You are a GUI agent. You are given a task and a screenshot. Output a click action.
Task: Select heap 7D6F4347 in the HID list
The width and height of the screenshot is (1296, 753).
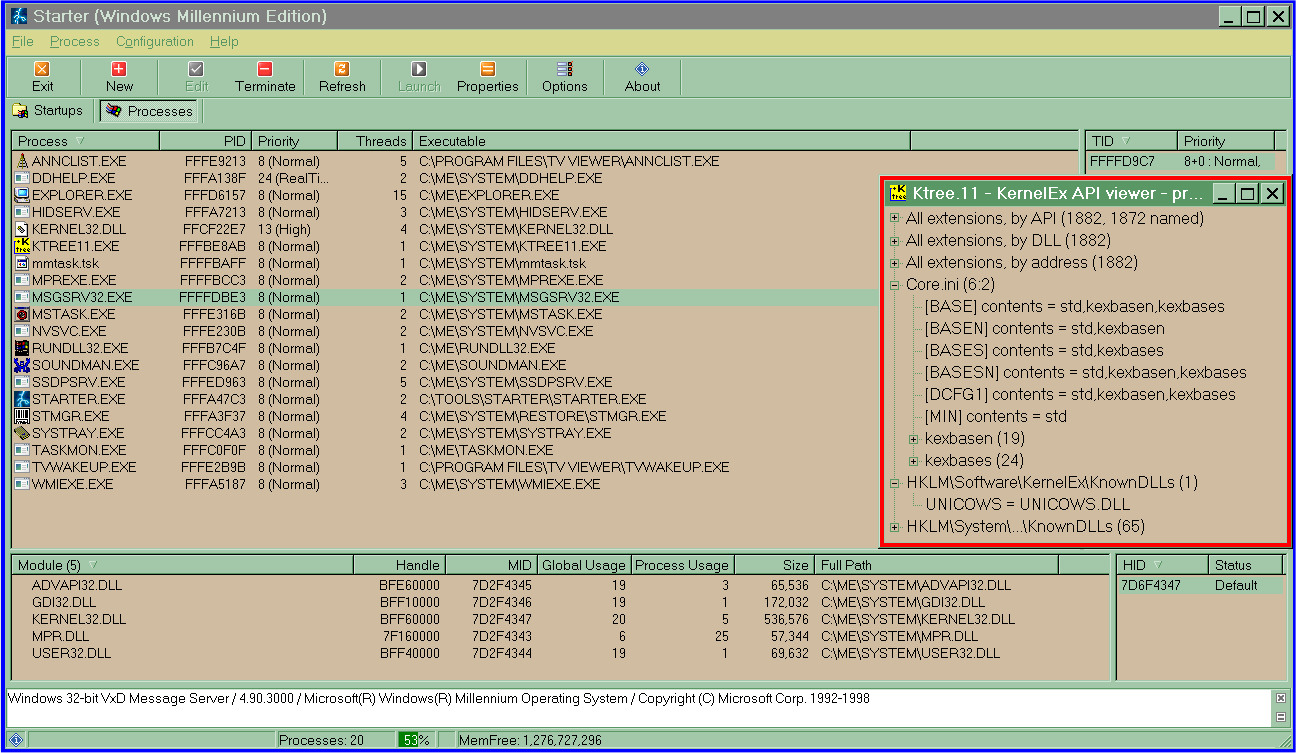pyautogui.click(x=1199, y=585)
